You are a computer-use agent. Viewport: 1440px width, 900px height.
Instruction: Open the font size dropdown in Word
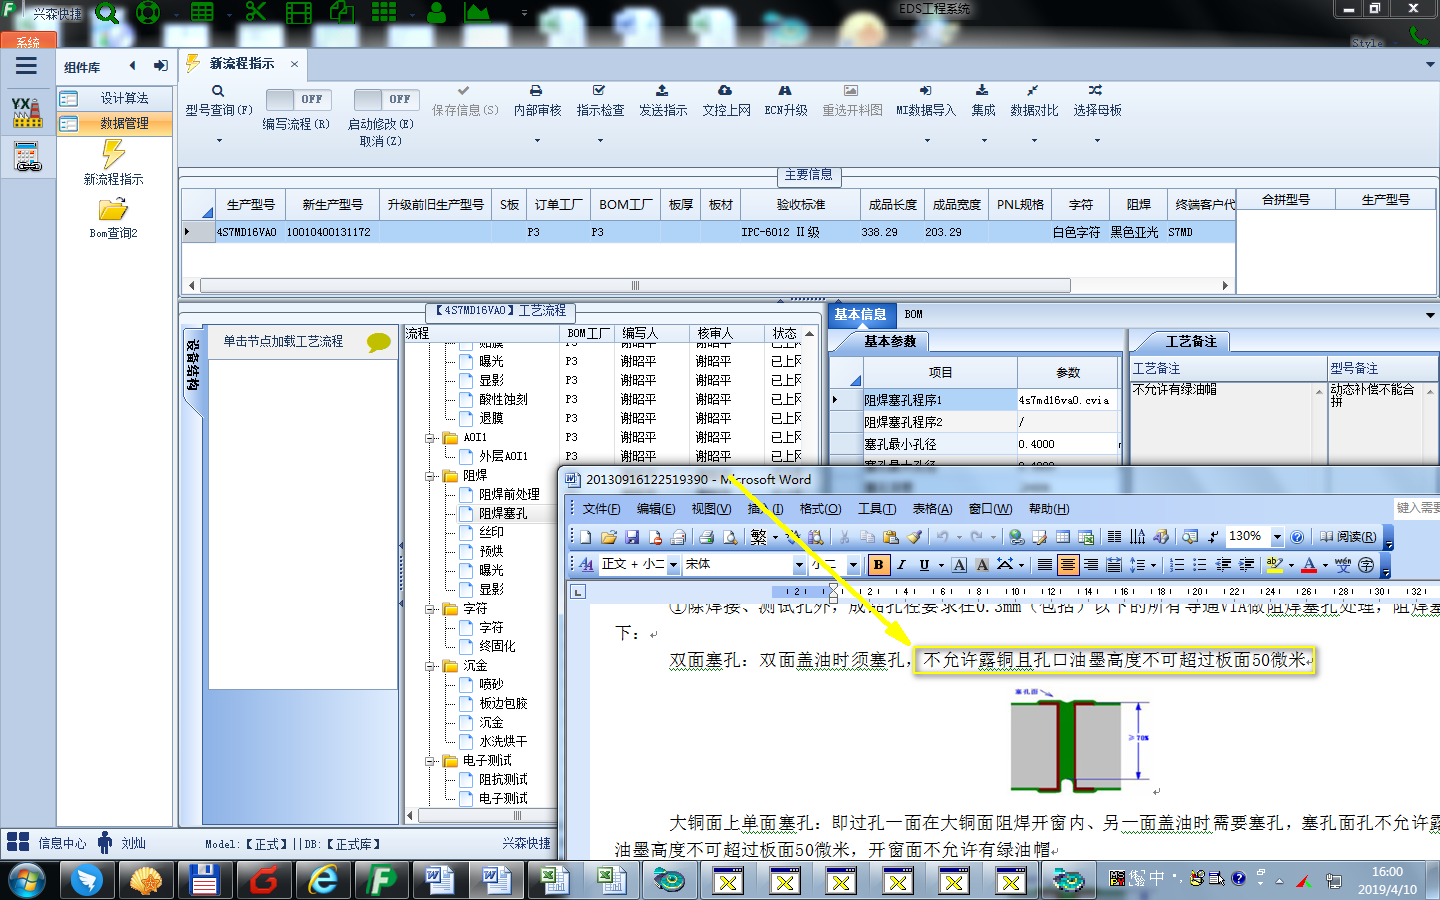pos(853,565)
